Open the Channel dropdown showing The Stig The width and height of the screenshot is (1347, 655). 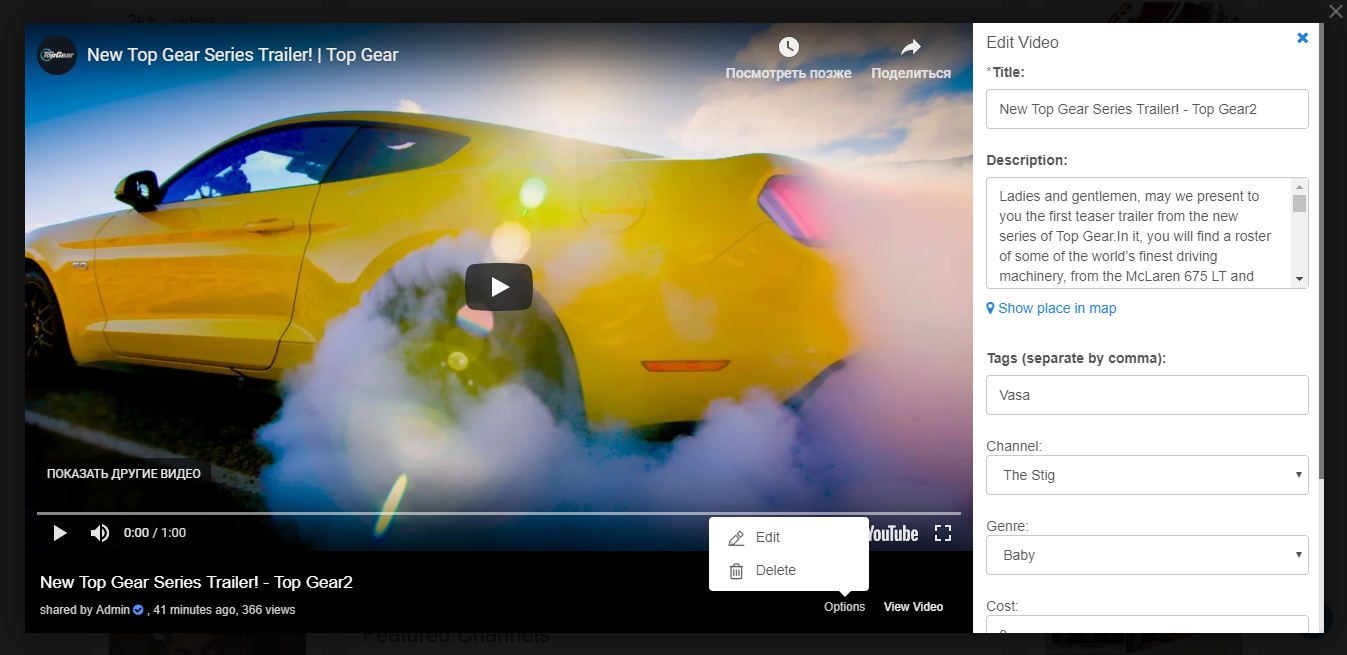(1146, 475)
